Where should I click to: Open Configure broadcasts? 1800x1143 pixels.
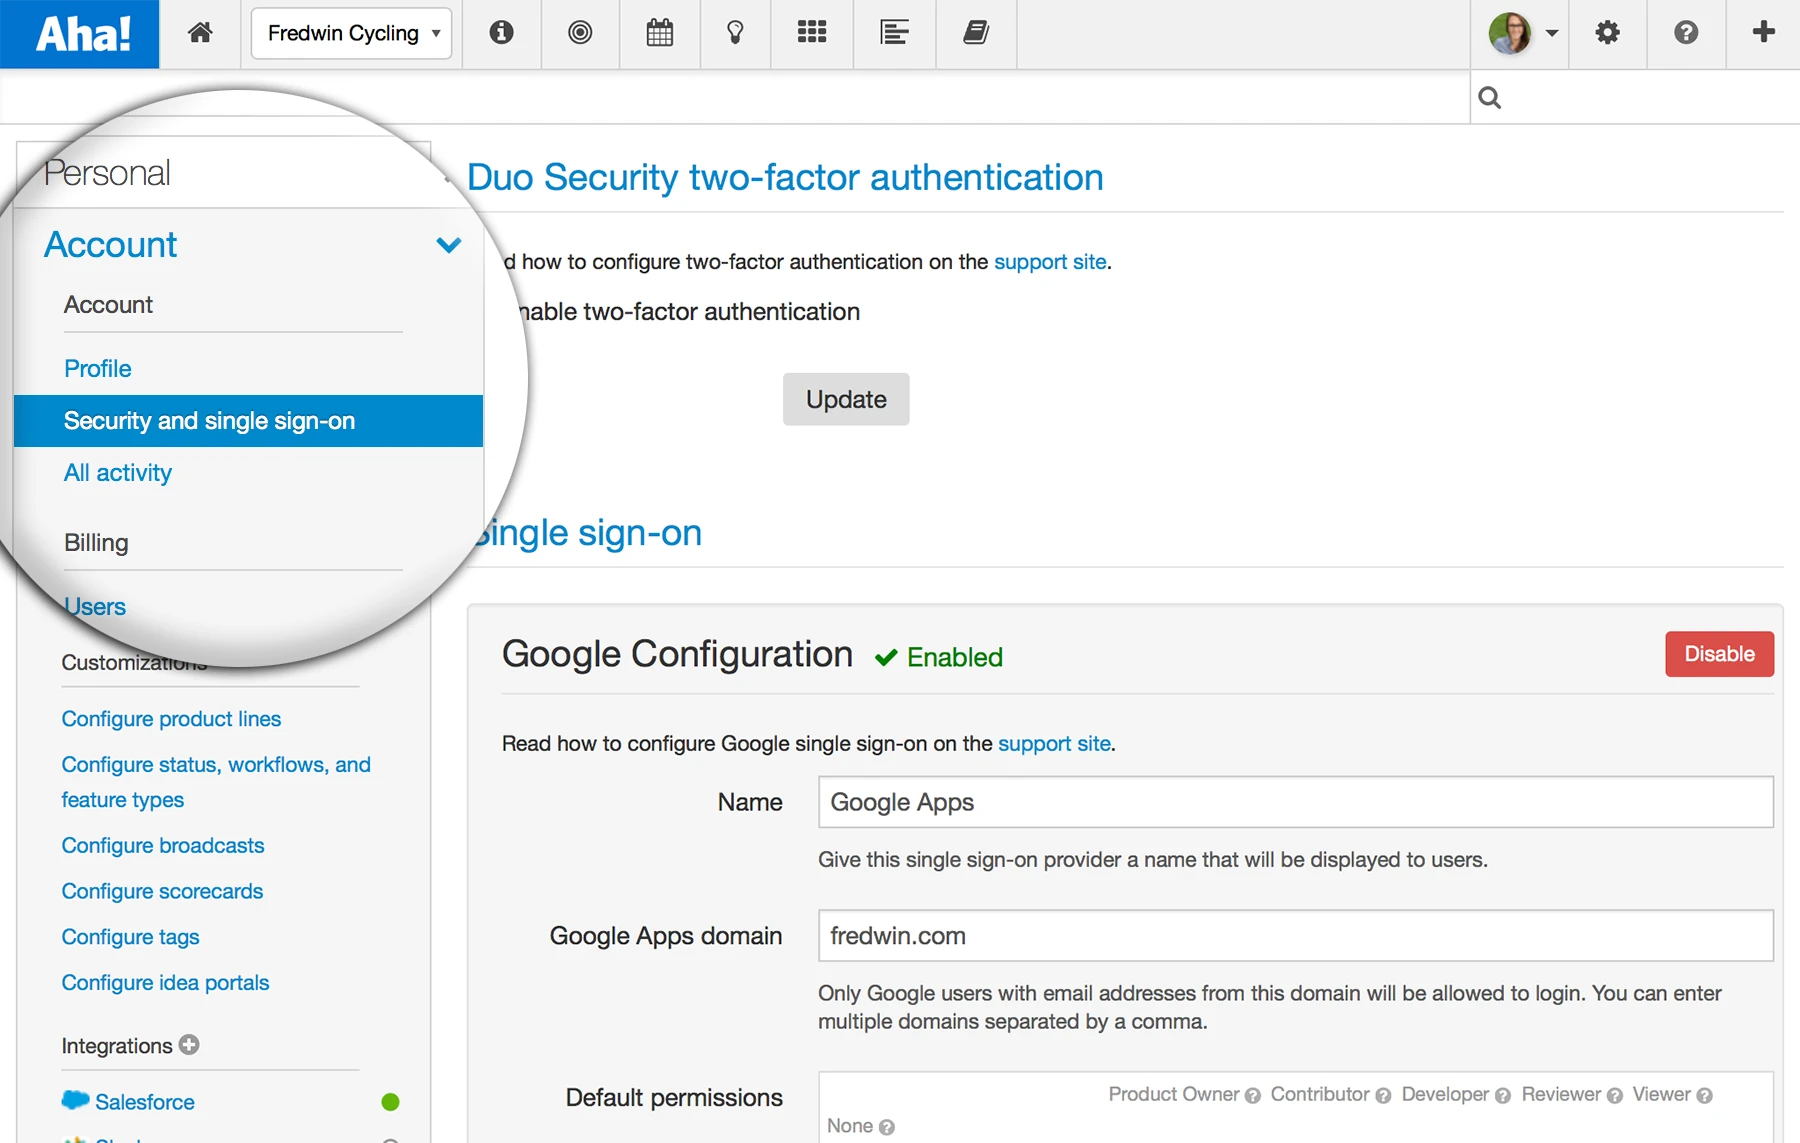tap(163, 846)
